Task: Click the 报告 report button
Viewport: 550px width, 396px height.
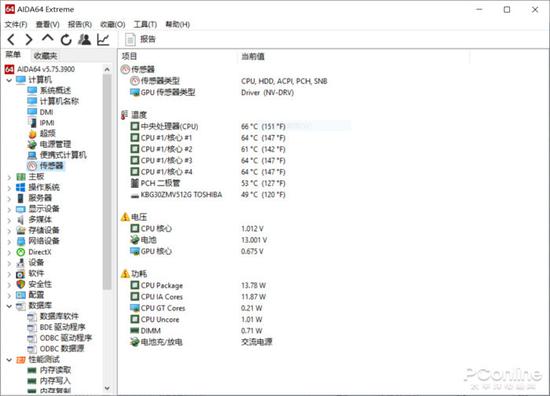Action: coord(140,39)
